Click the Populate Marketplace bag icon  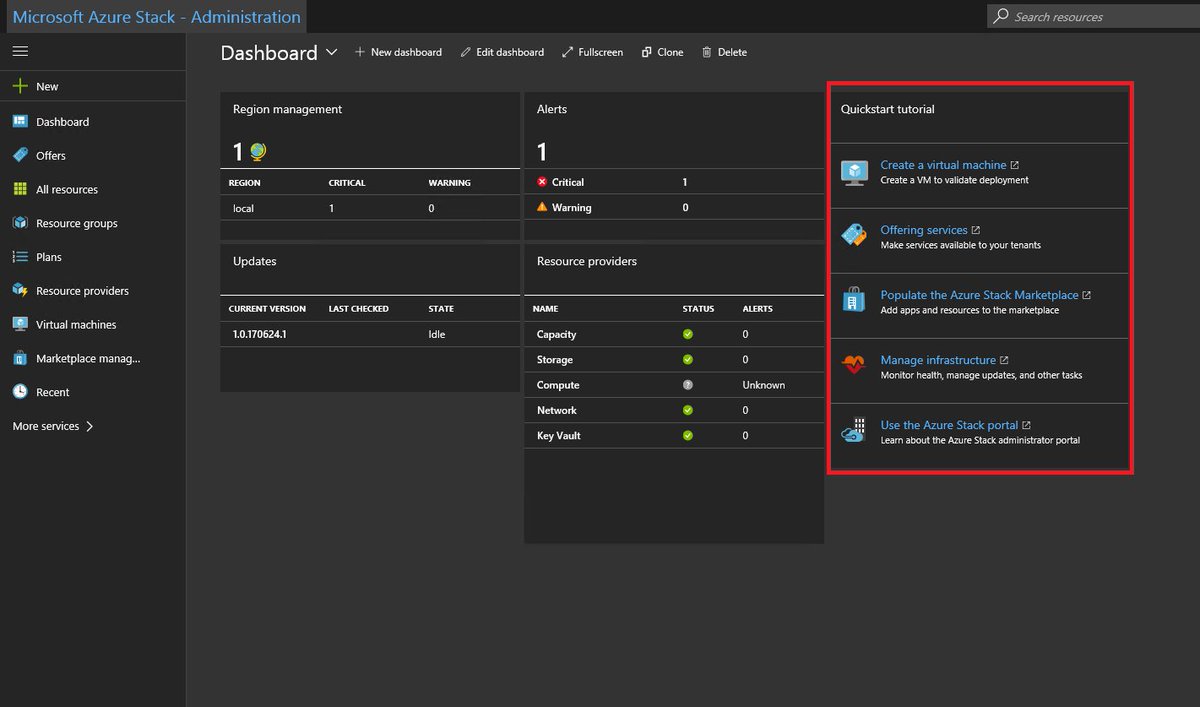click(x=854, y=300)
